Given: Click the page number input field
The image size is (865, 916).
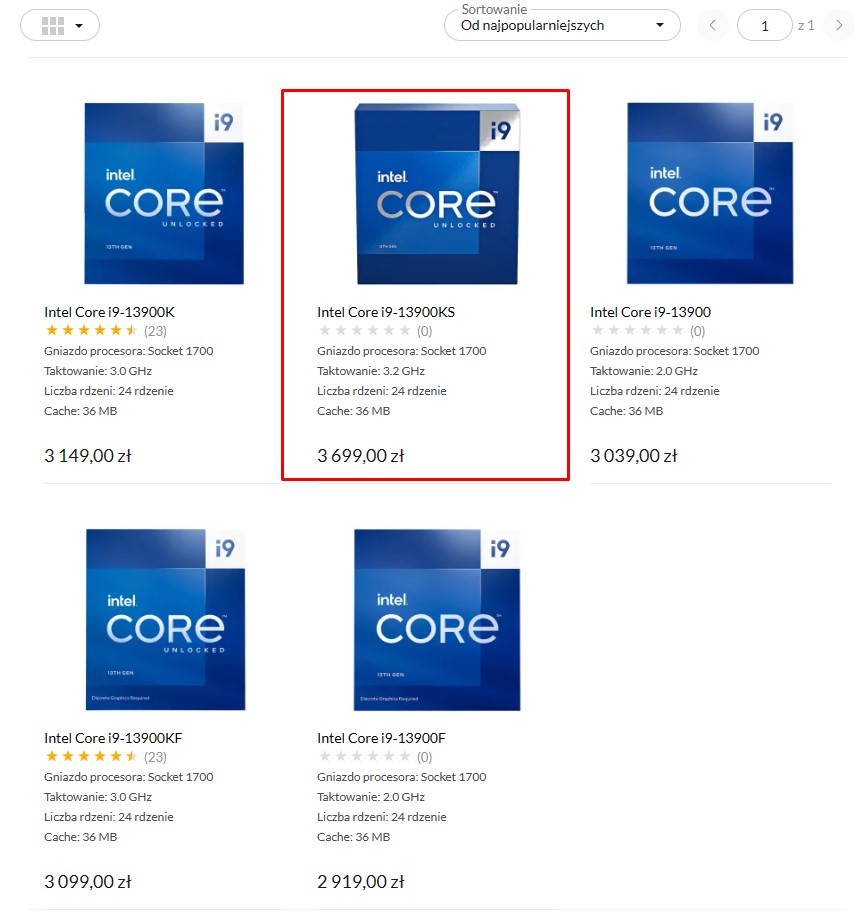Looking at the screenshot, I should (765, 25).
